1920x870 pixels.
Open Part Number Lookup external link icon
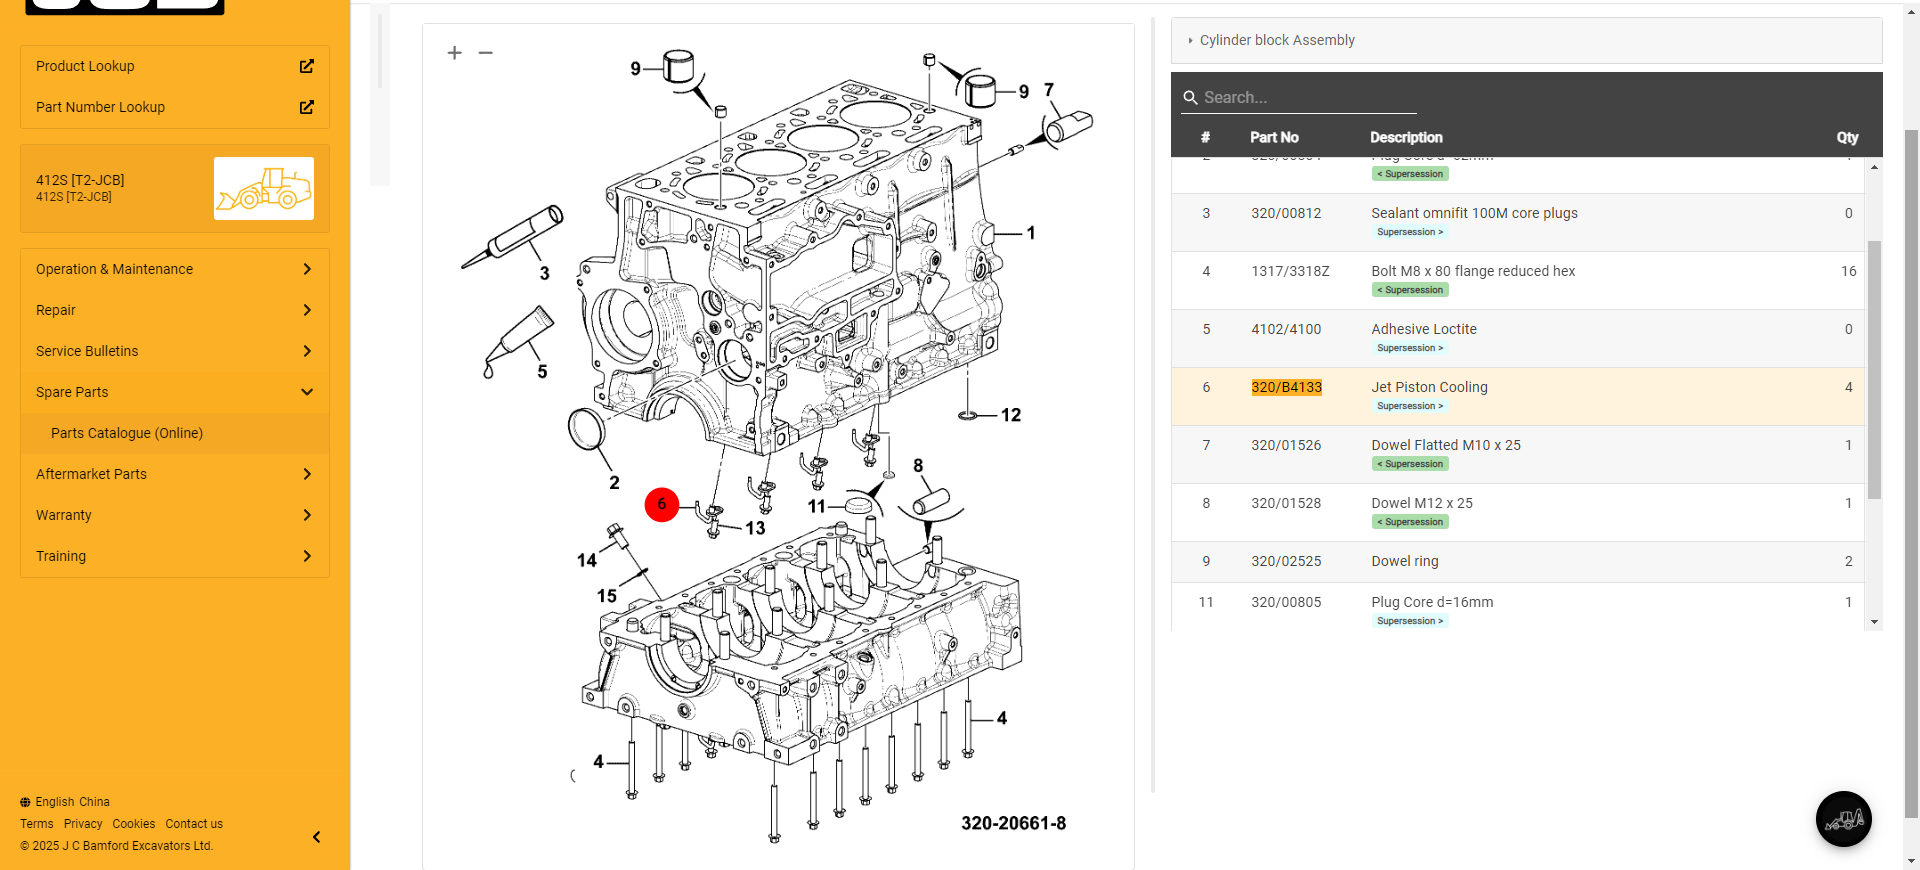307,107
